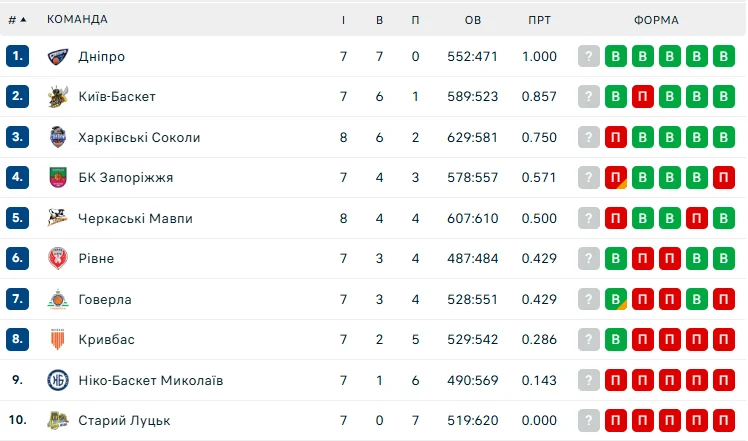Click the Ніко-Баскет Миколаїв team logo
748x441 pixels.
pos(57,380)
